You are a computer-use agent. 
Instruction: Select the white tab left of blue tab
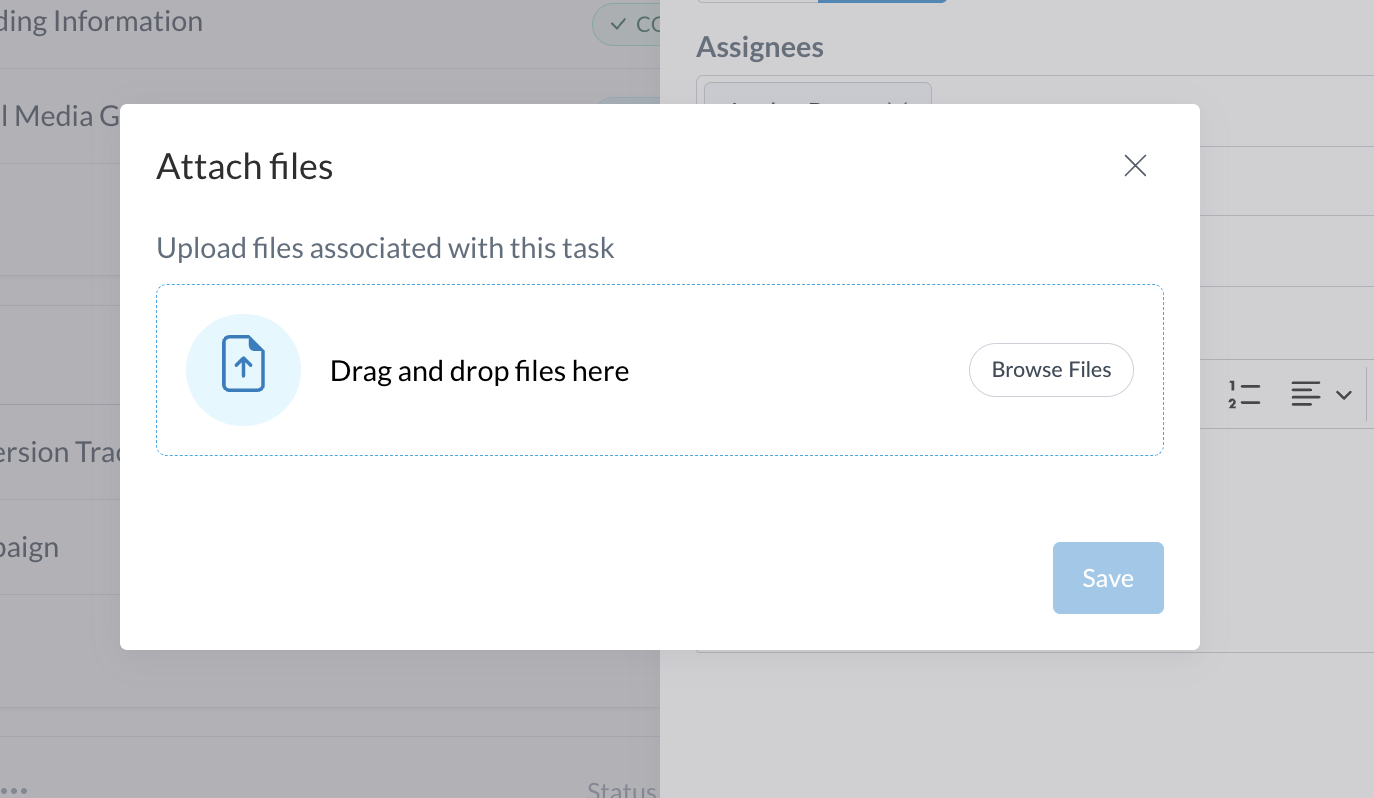click(x=757, y=1)
